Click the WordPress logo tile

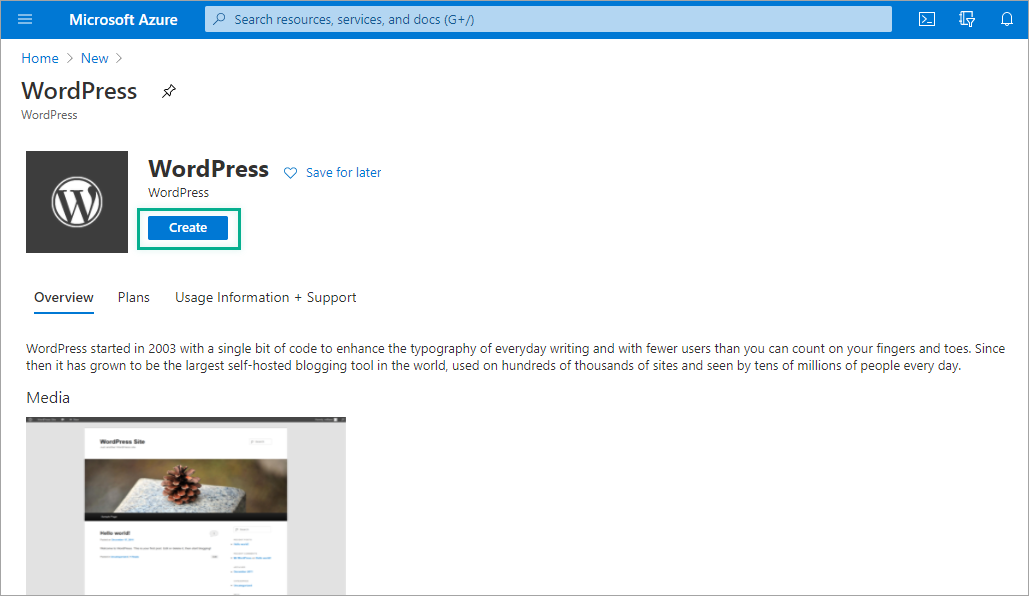click(x=77, y=202)
